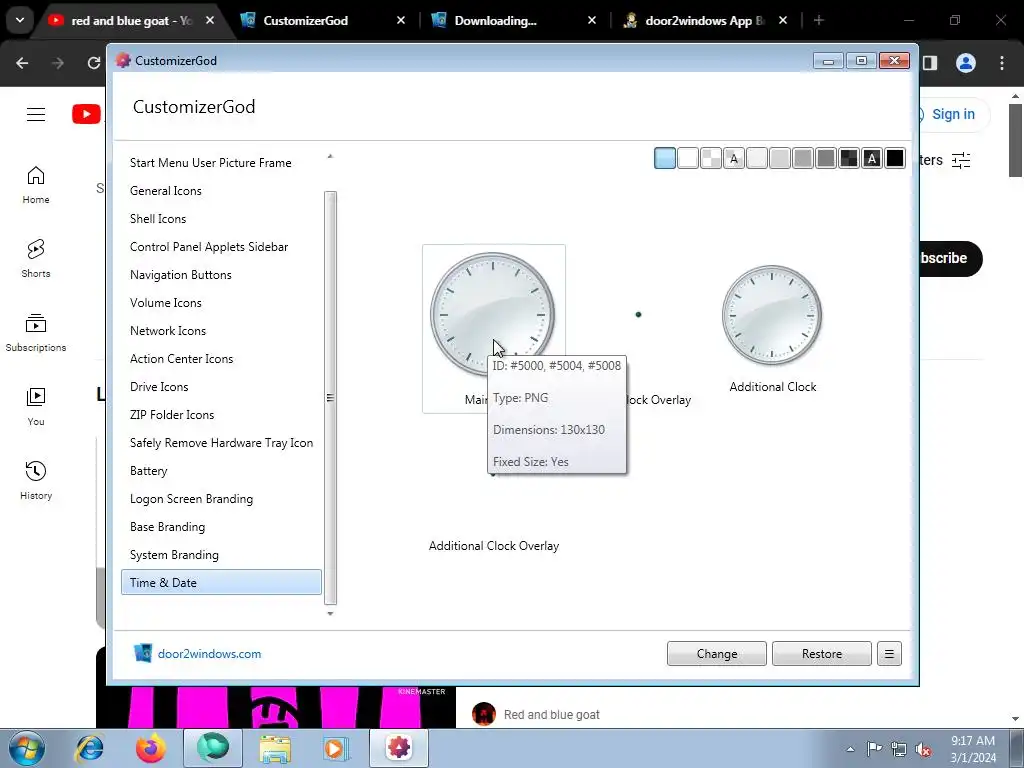
Task: Open a new browser tab
Action: tap(819, 21)
